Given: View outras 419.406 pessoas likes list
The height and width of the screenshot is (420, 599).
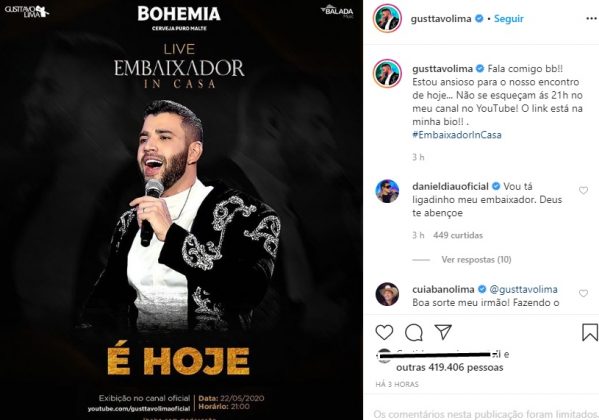Looking at the screenshot, I should click(x=450, y=368).
